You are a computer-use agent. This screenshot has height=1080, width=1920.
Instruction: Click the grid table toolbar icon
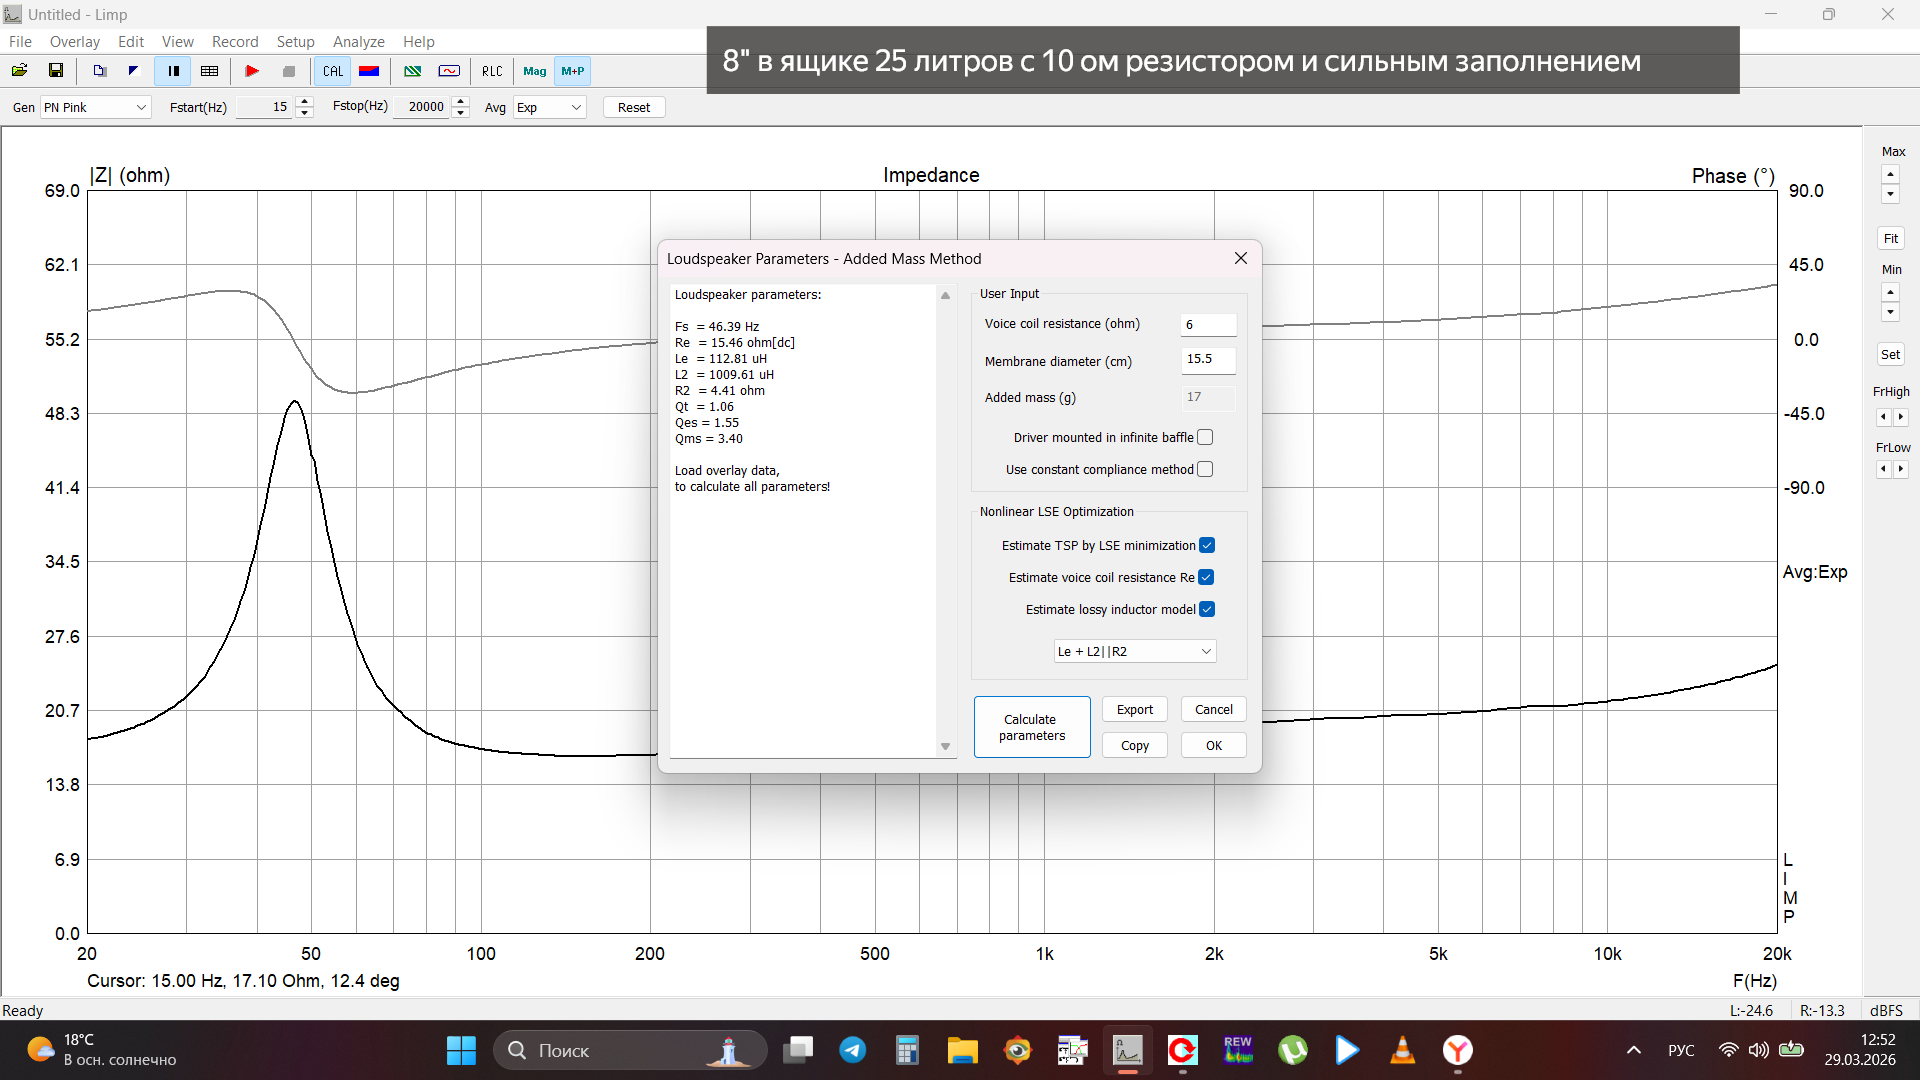pos(210,71)
